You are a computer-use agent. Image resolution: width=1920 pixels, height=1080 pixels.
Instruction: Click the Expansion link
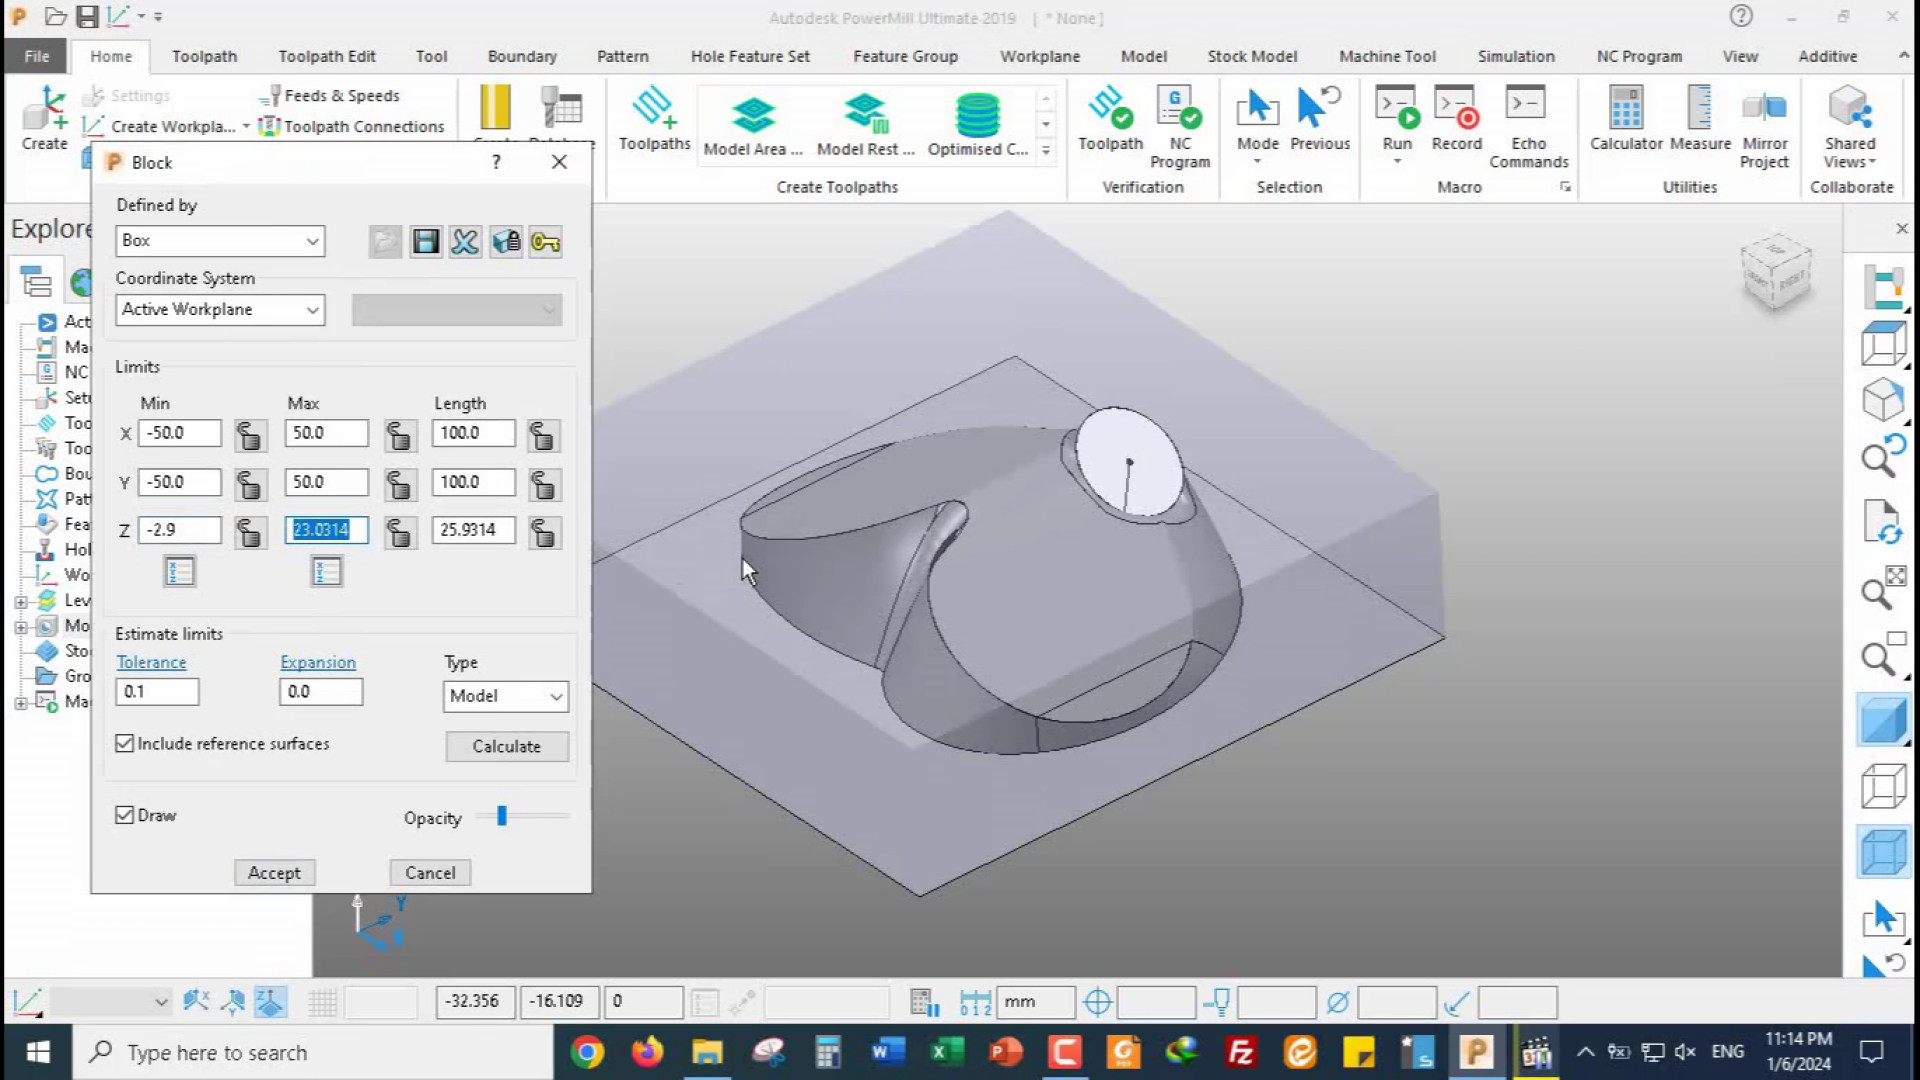[x=318, y=662]
